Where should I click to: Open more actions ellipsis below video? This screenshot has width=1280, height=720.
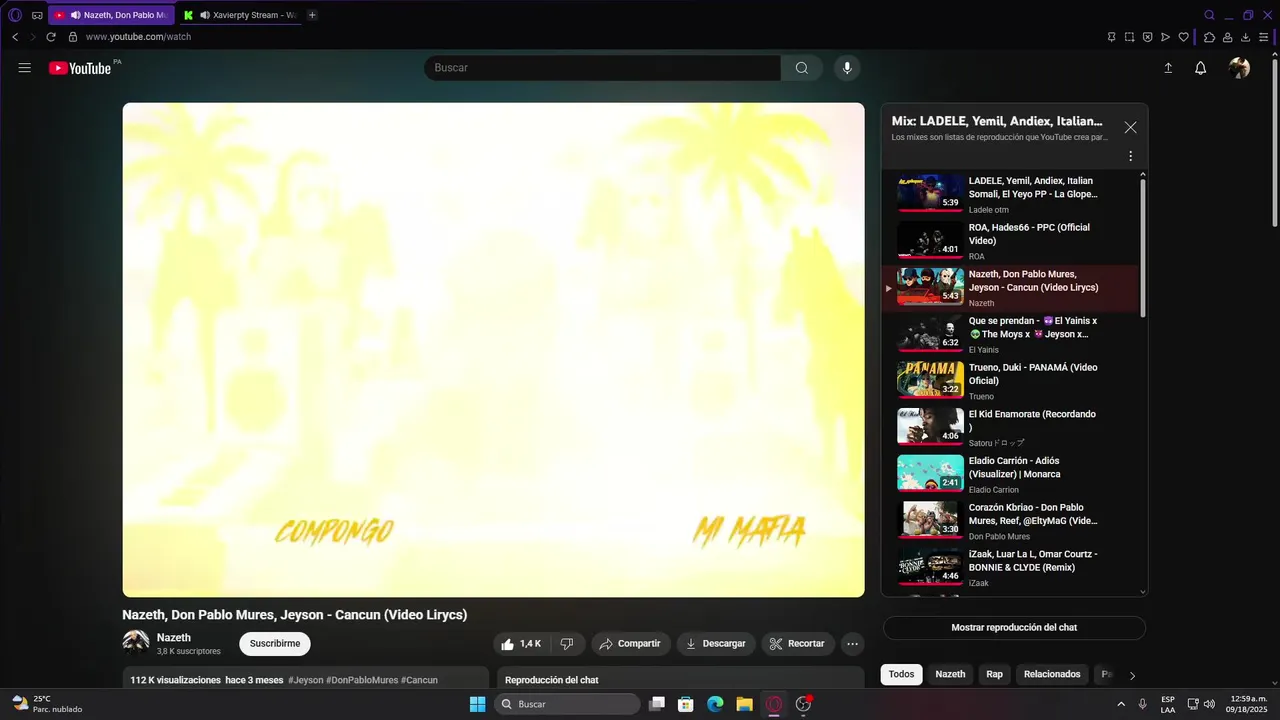point(852,644)
